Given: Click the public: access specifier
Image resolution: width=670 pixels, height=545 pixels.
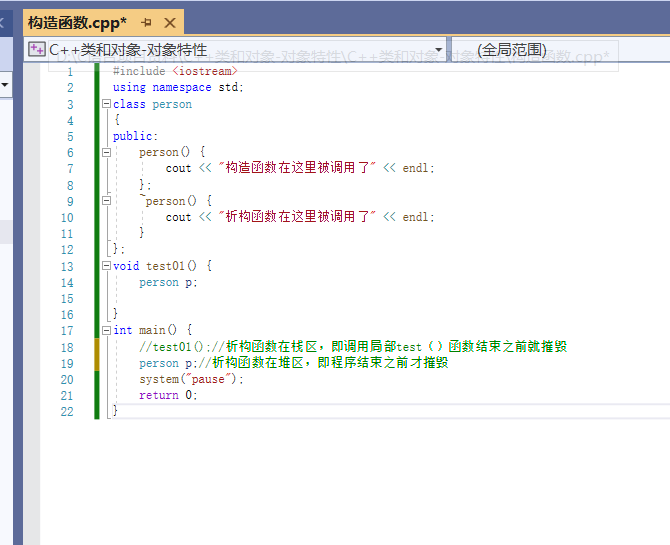Looking at the screenshot, I should 135,136.
